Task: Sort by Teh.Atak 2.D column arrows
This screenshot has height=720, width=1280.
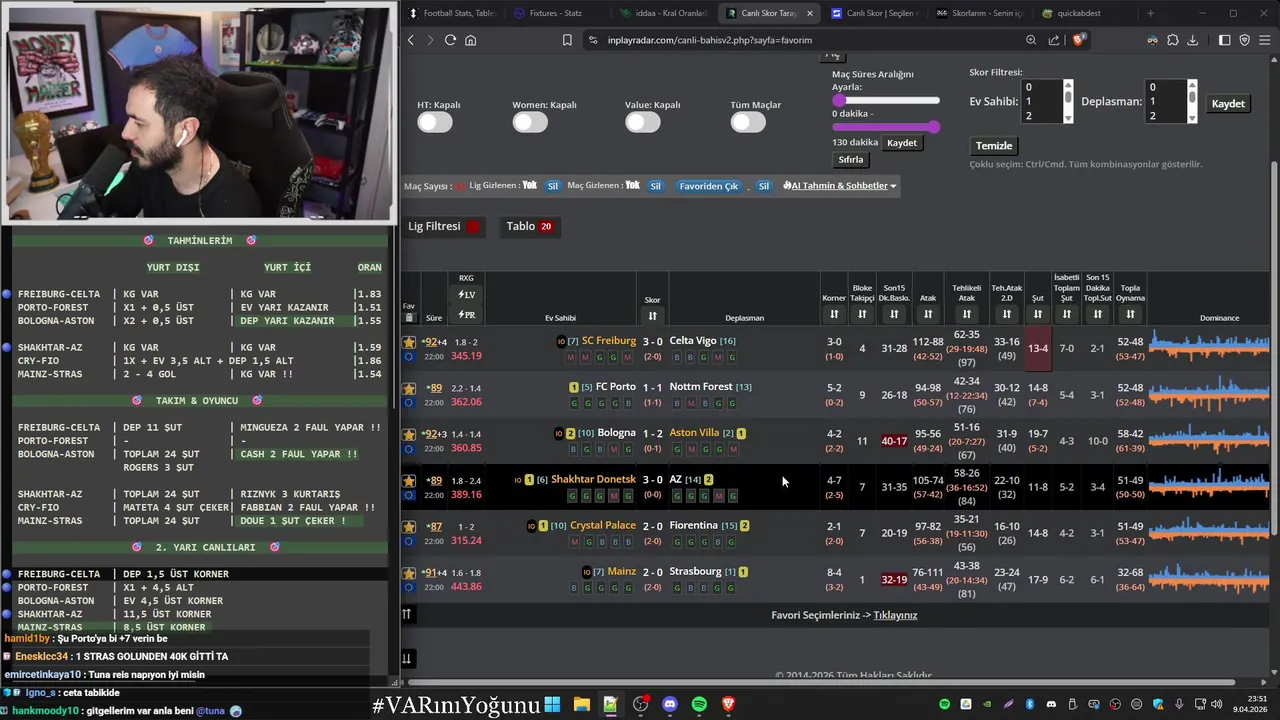Action: click(x=1006, y=314)
